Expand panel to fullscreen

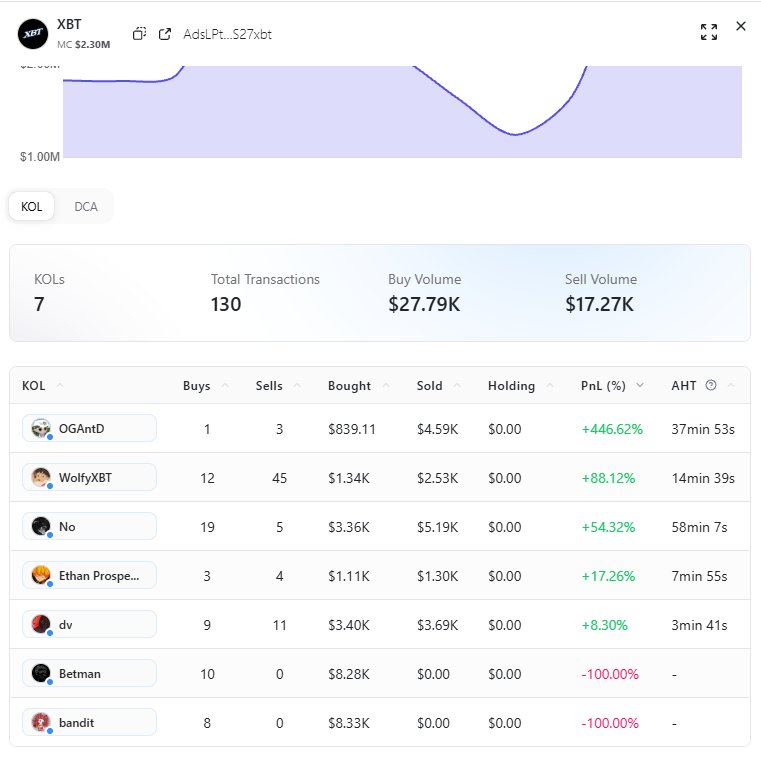[x=709, y=32]
